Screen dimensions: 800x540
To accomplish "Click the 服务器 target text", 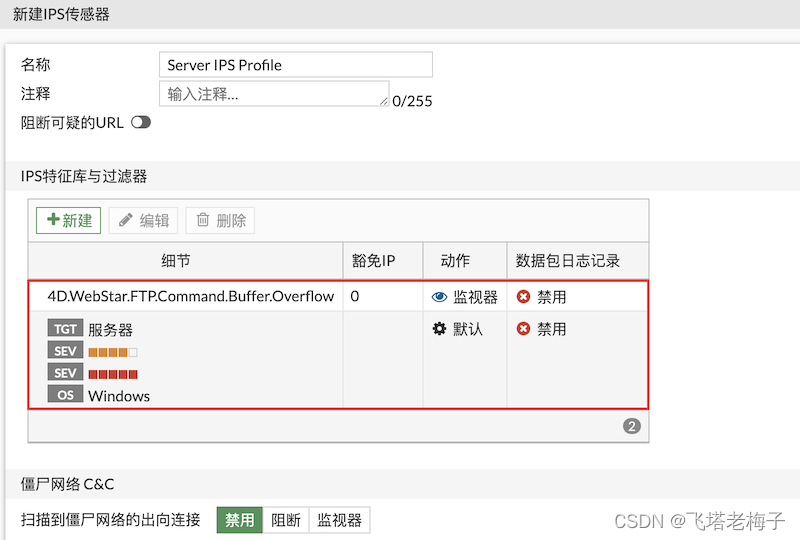I will 110,330.
